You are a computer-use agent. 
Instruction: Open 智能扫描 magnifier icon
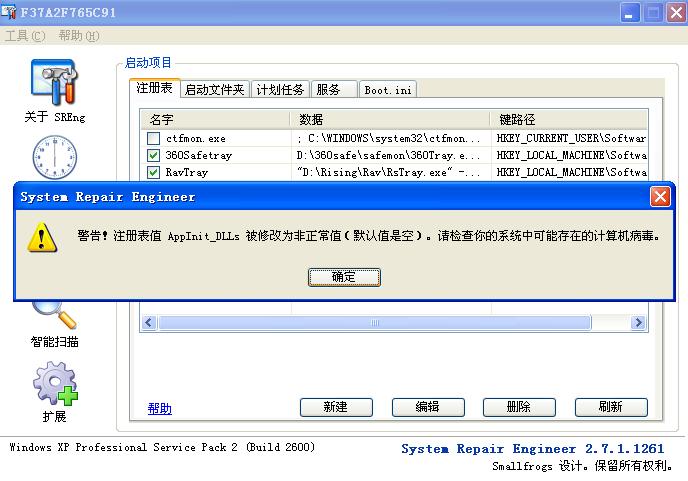pos(55,314)
